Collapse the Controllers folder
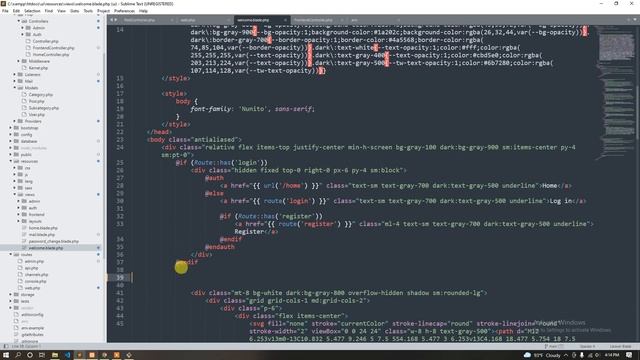 coord(18,21)
